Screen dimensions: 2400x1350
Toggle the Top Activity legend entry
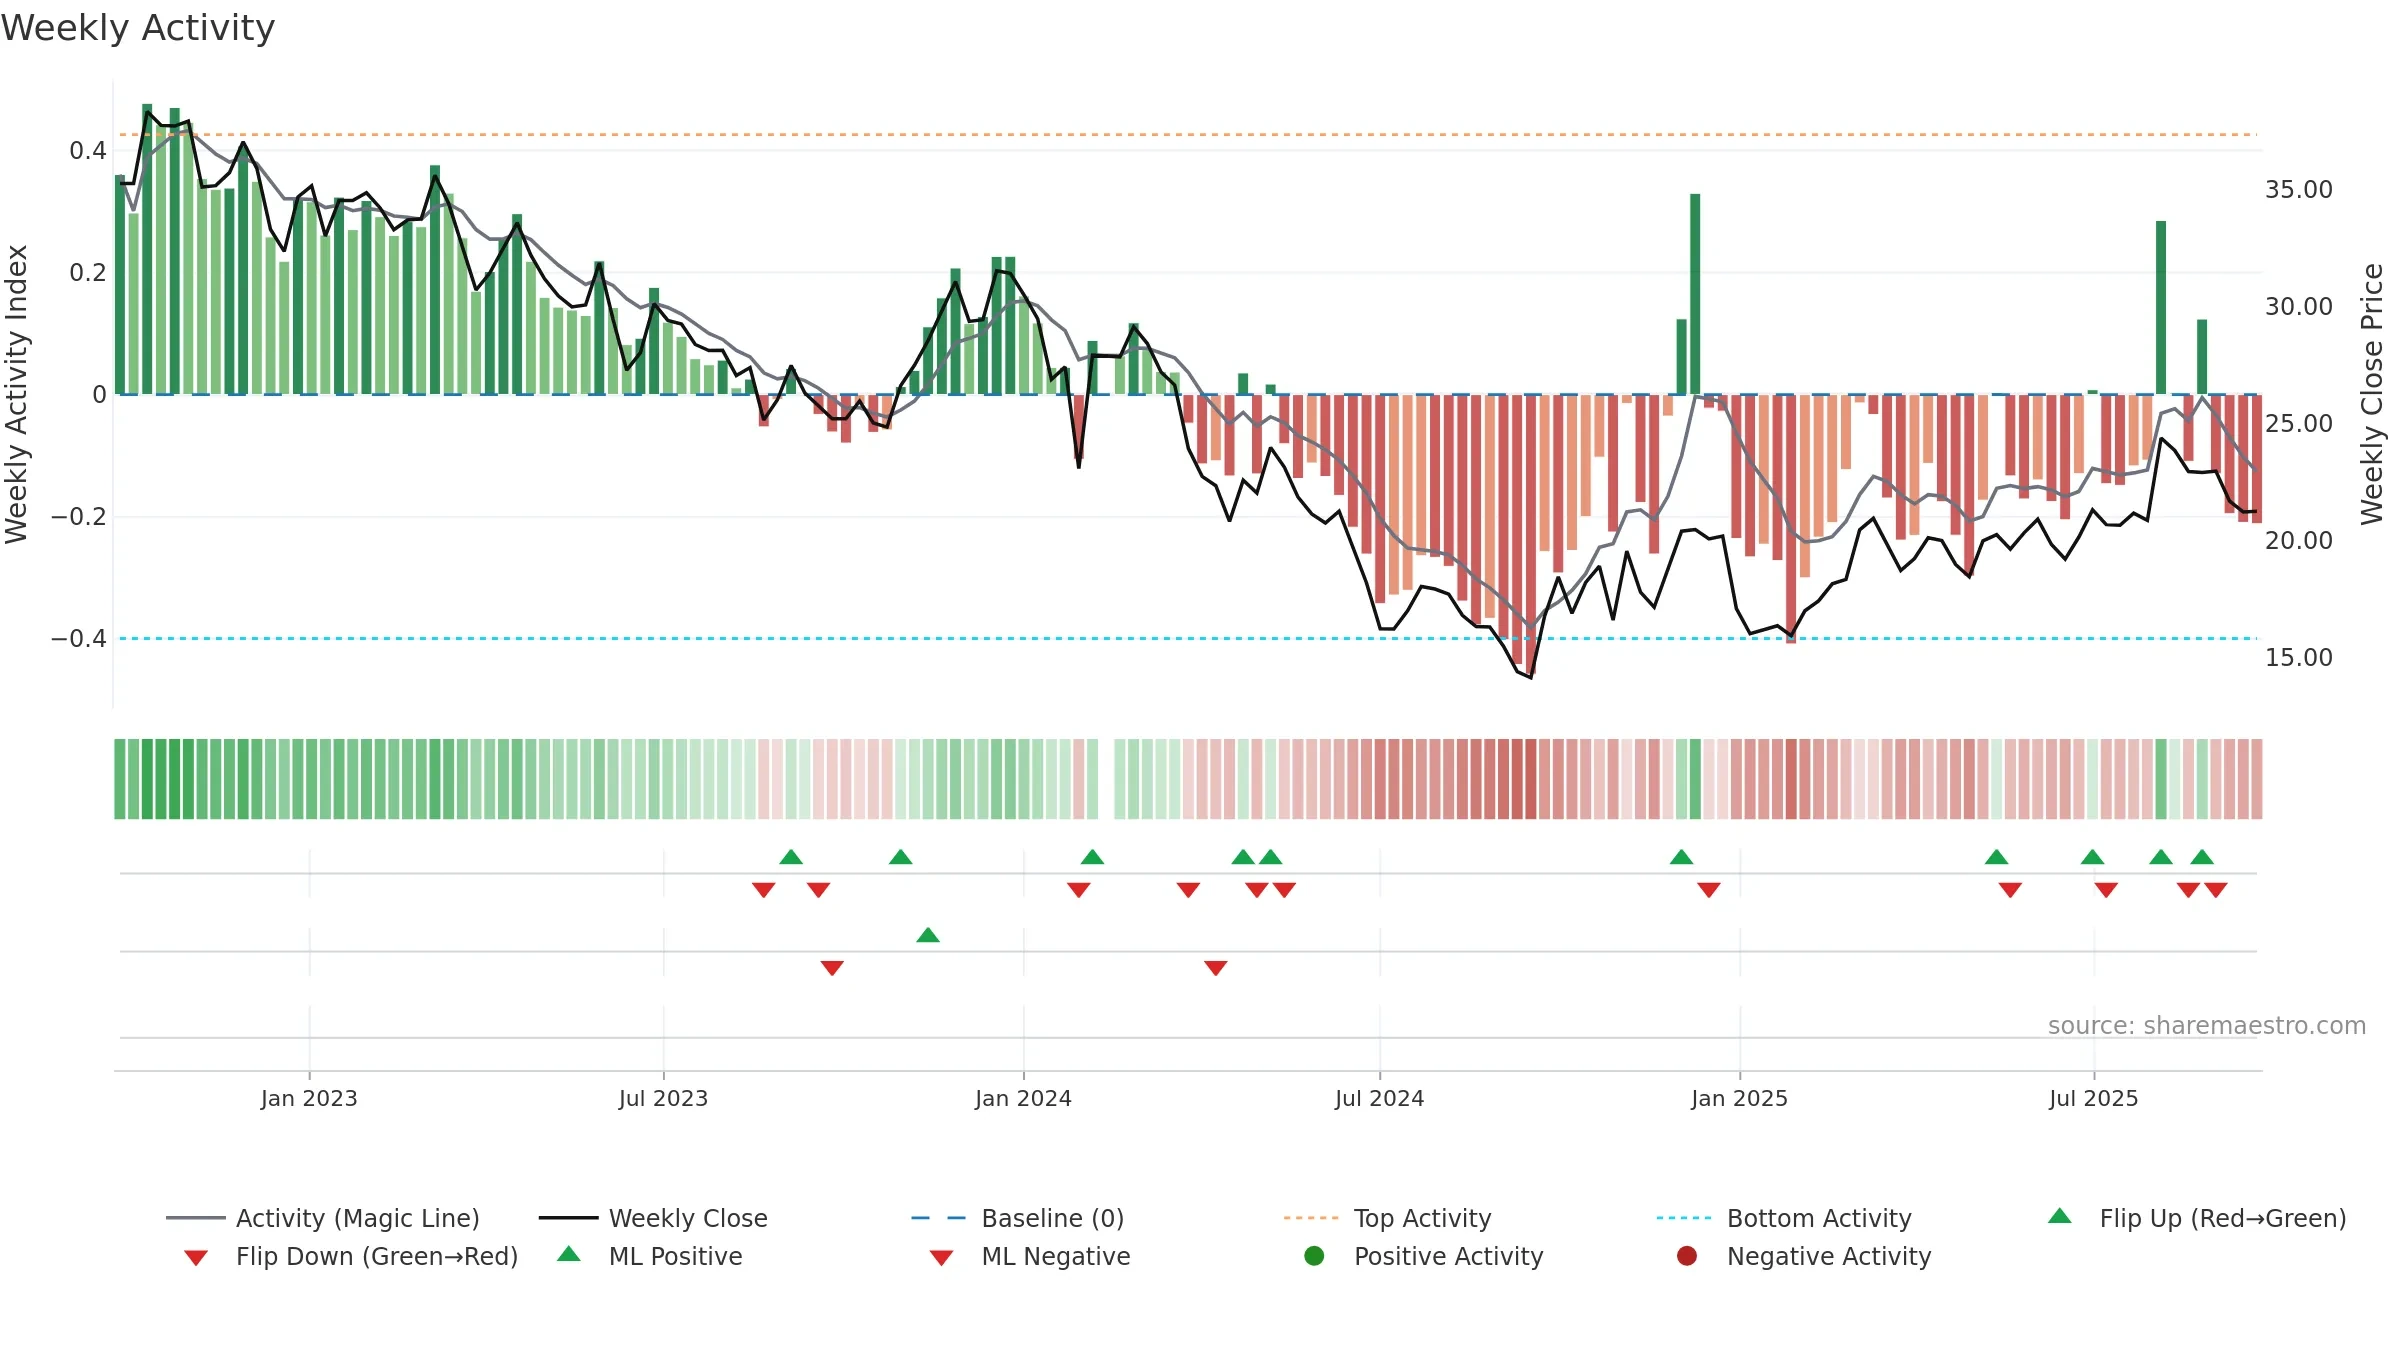tap(1387, 1218)
